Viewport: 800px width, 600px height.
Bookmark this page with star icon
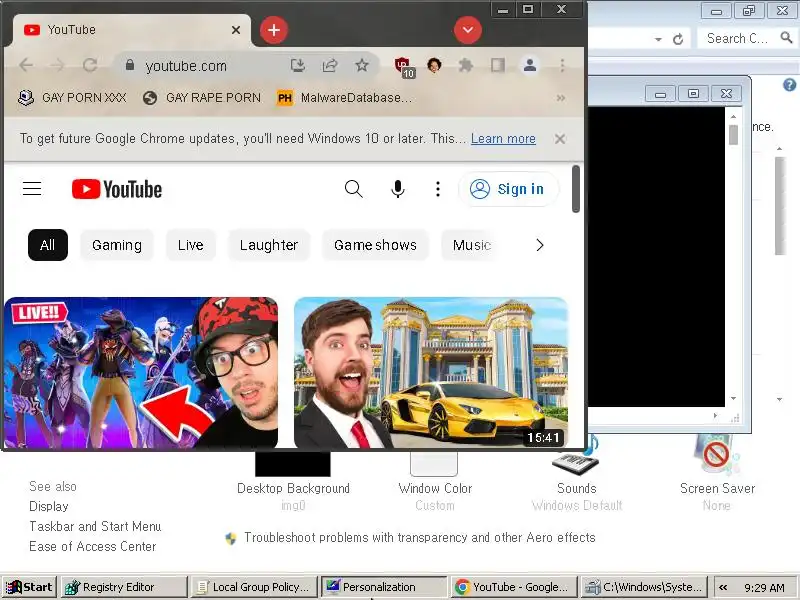pos(362,65)
